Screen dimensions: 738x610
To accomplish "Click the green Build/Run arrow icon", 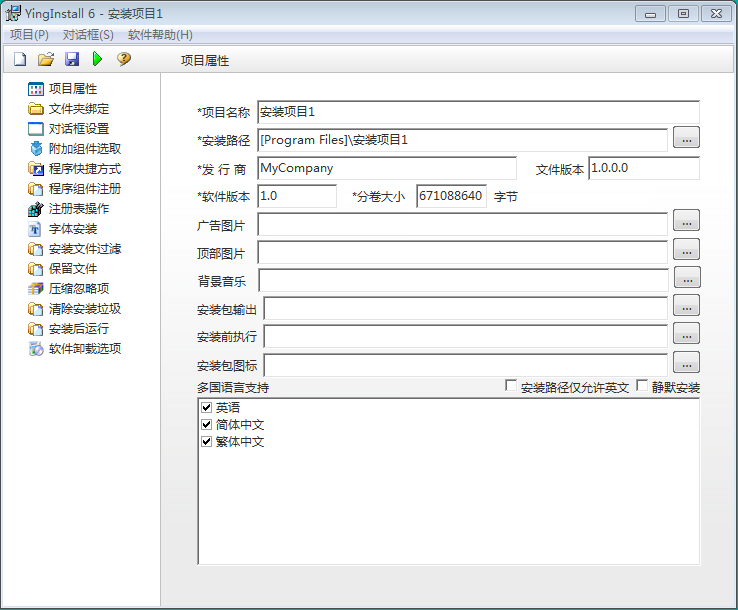I will coord(98,60).
